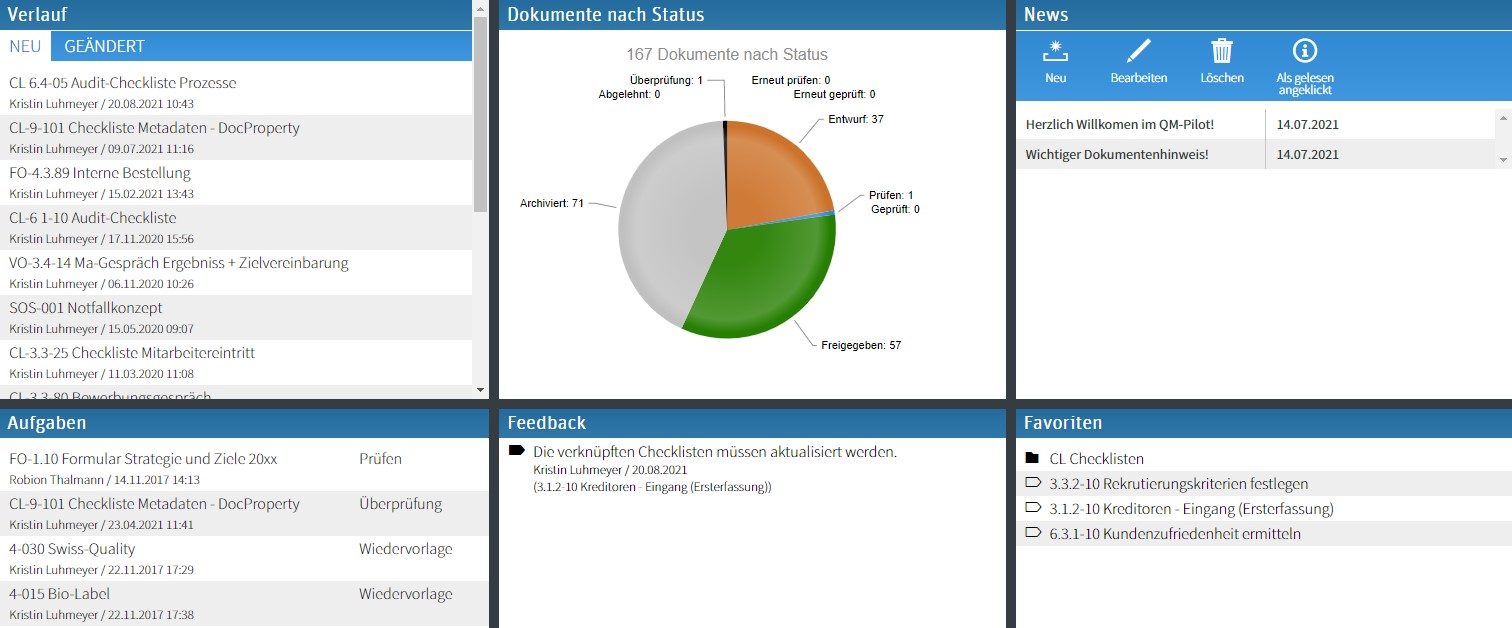Click Wiedervorlage status of 4-015 Bio-Label
Screen dimensions: 1512x628
[x=406, y=594]
